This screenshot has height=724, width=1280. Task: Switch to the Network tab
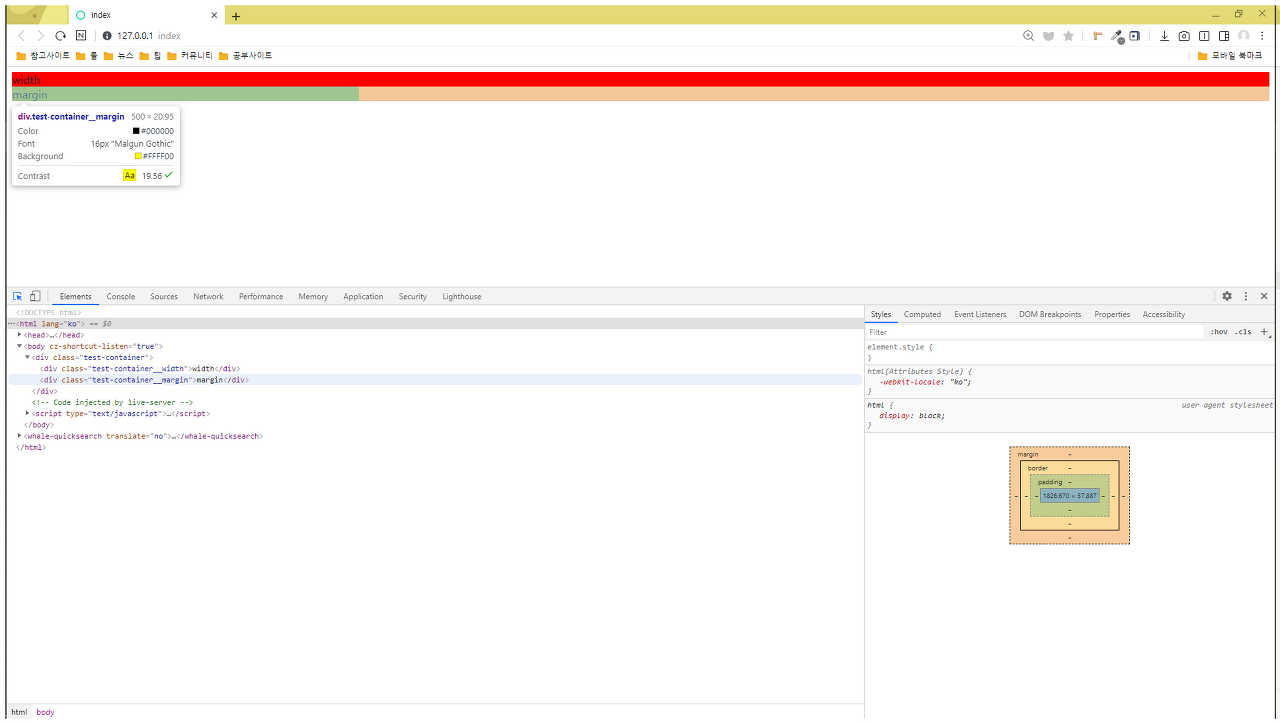pos(208,296)
